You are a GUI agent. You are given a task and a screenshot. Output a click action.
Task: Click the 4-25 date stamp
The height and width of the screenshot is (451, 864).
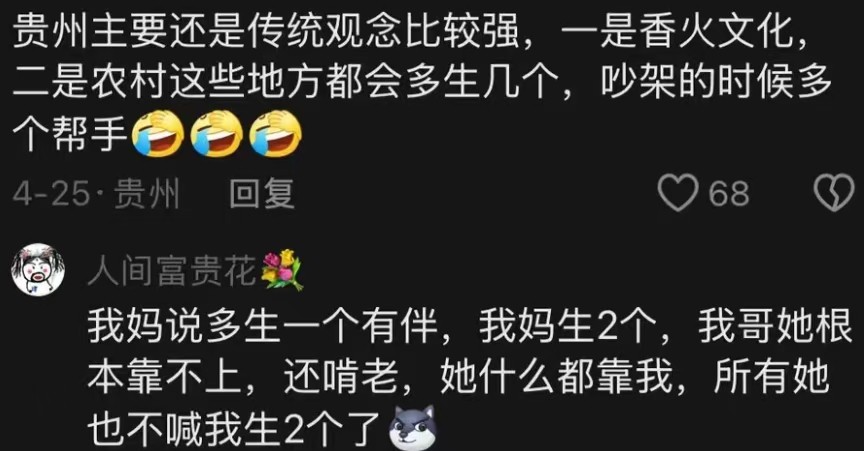tap(51, 194)
